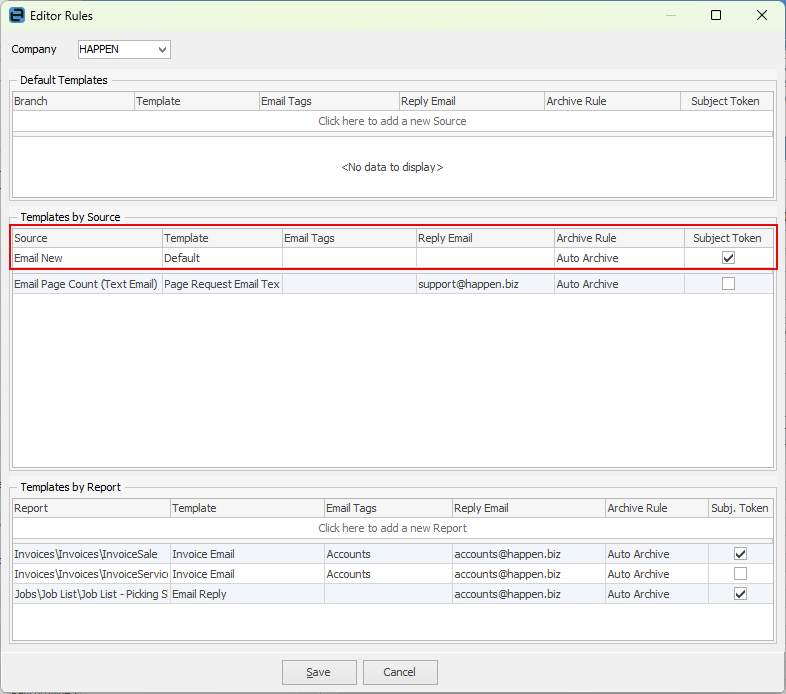Click Auto Archive in Job List Picking row

pos(657,594)
